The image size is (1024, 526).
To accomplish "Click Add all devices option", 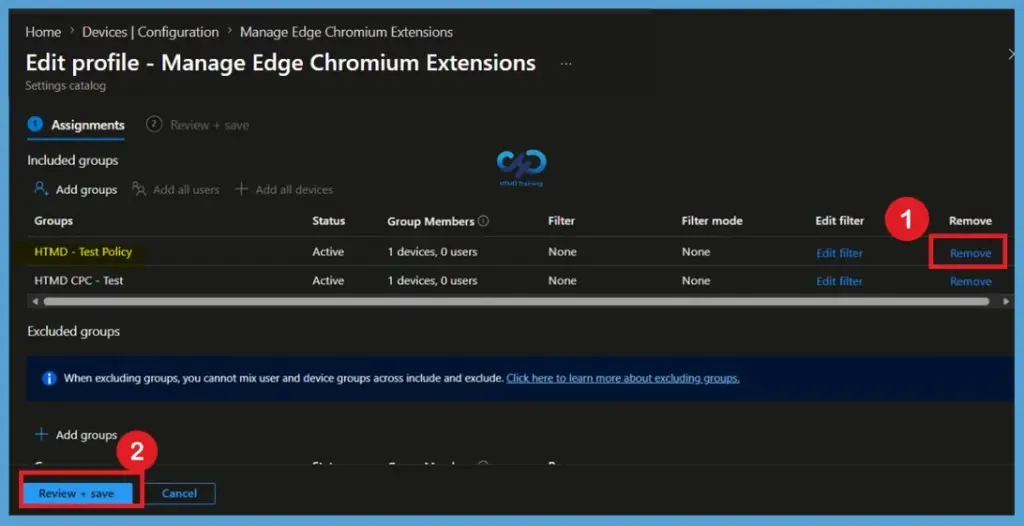I will (284, 189).
